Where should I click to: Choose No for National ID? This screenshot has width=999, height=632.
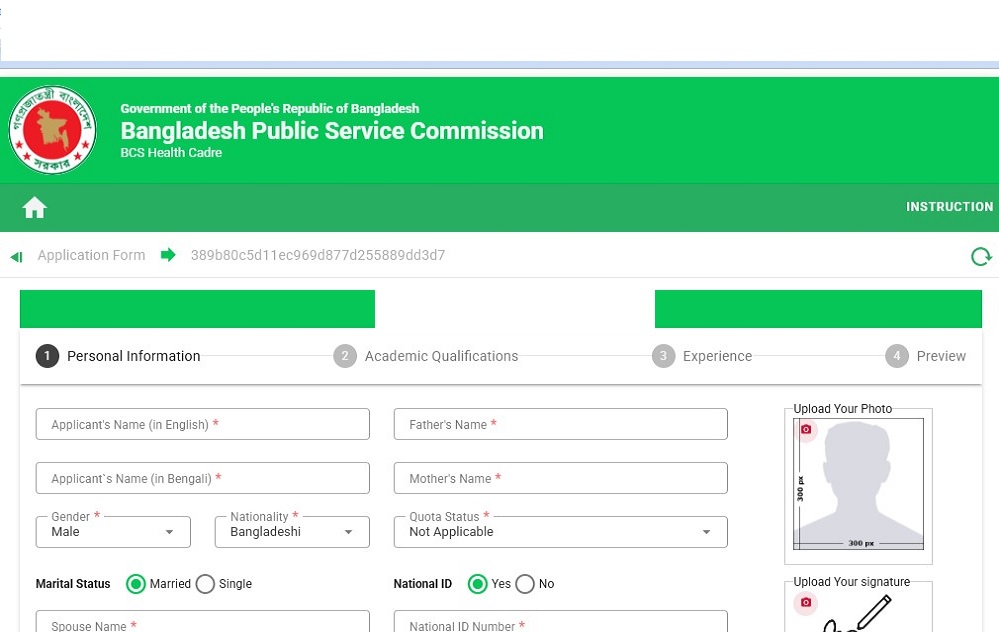click(x=525, y=584)
